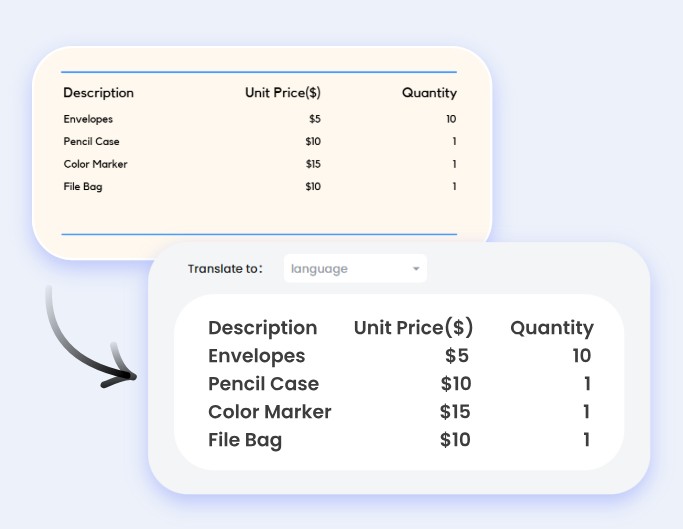Click File Bag in the source table
The width and height of the screenshot is (683, 529).
click(83, 187)
